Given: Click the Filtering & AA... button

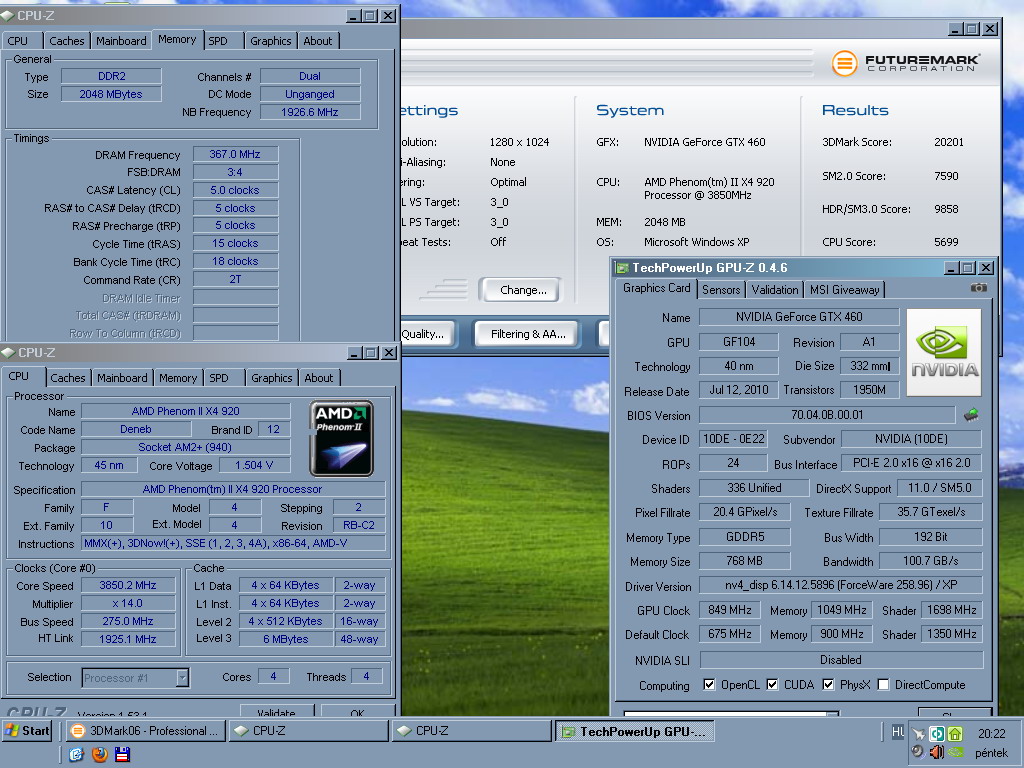Looking at the screenshot, I should (x=528, y=334).
